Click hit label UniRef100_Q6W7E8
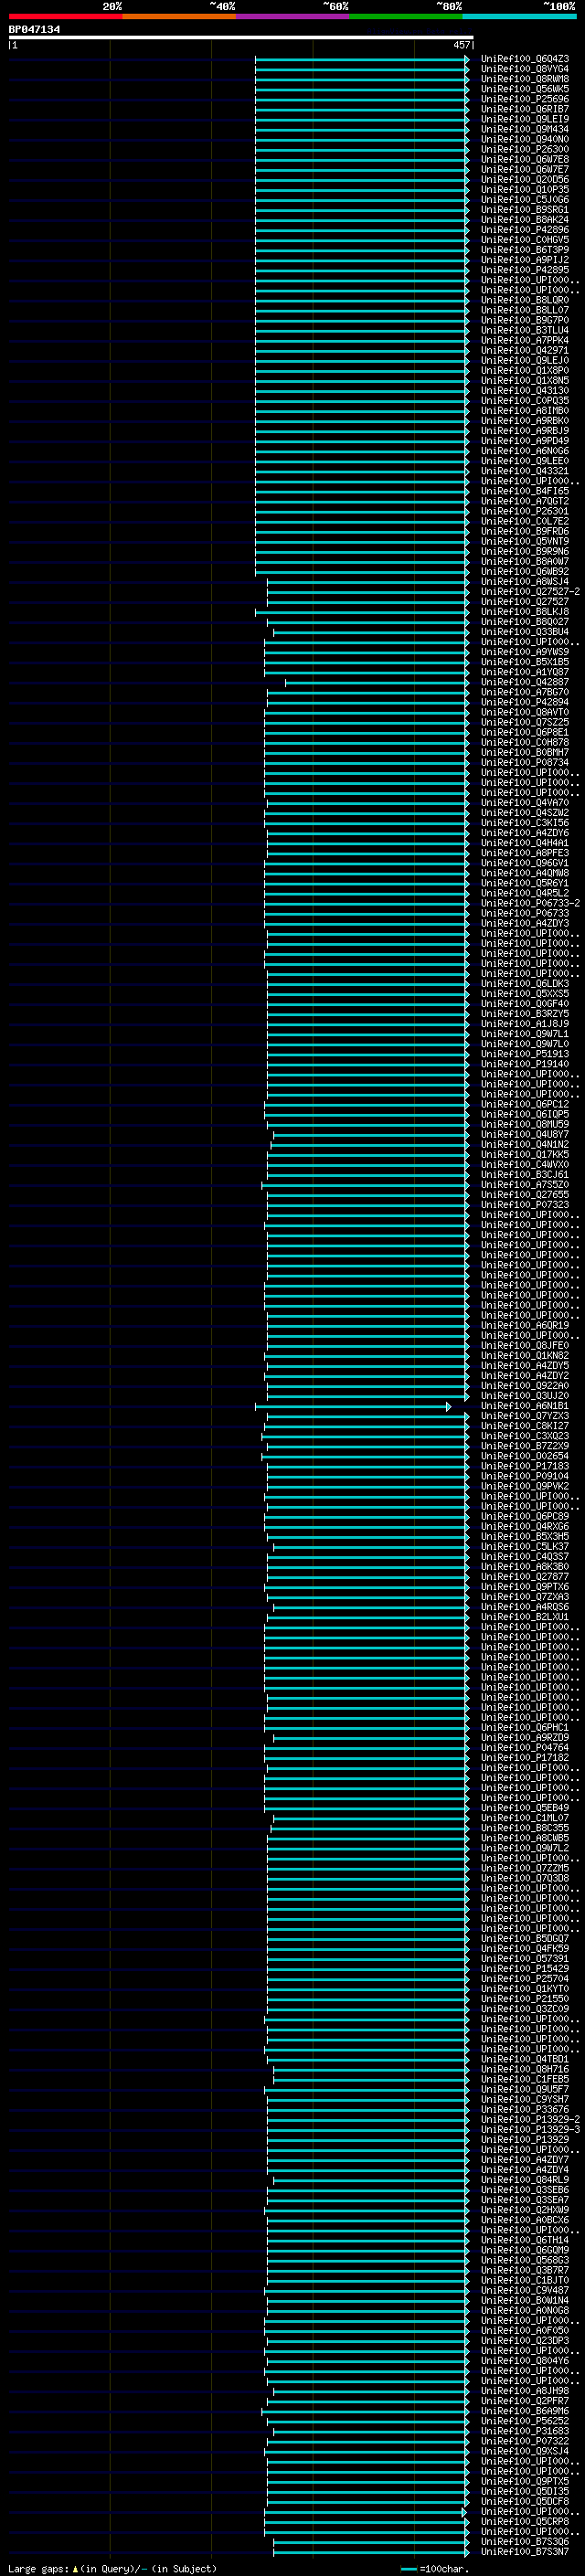585x2576 pixels. (525, 159)
